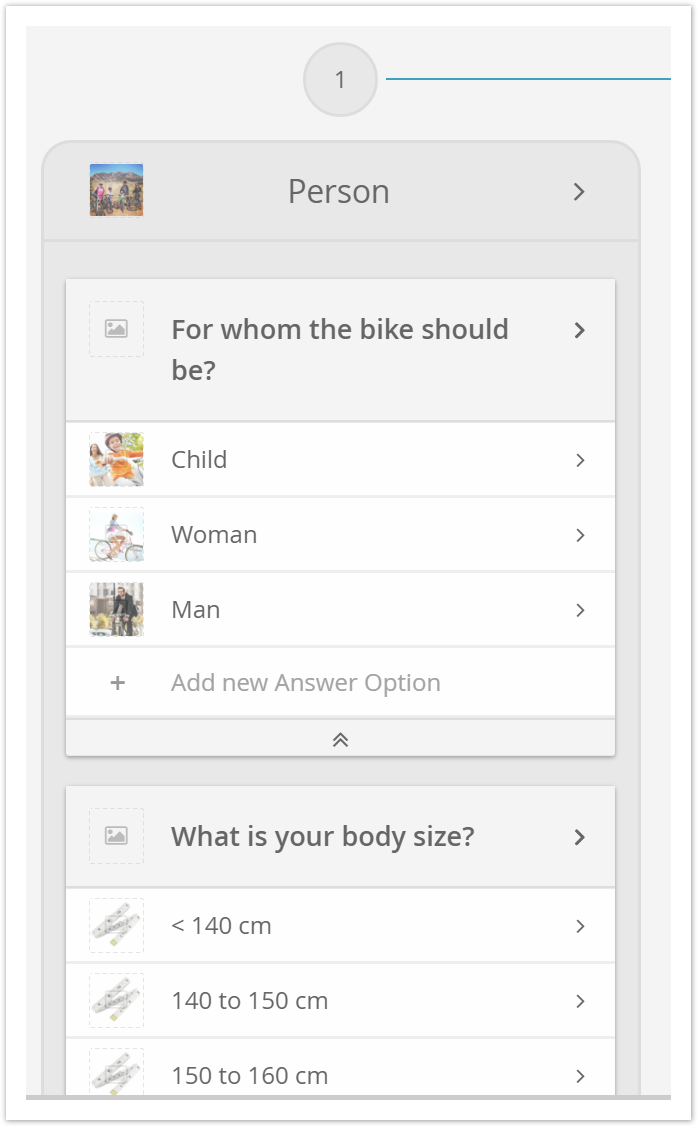697x1126 pixels.
Task: Open the Child answer chevron
Action: pyautogui.click(x=580, y=460)
